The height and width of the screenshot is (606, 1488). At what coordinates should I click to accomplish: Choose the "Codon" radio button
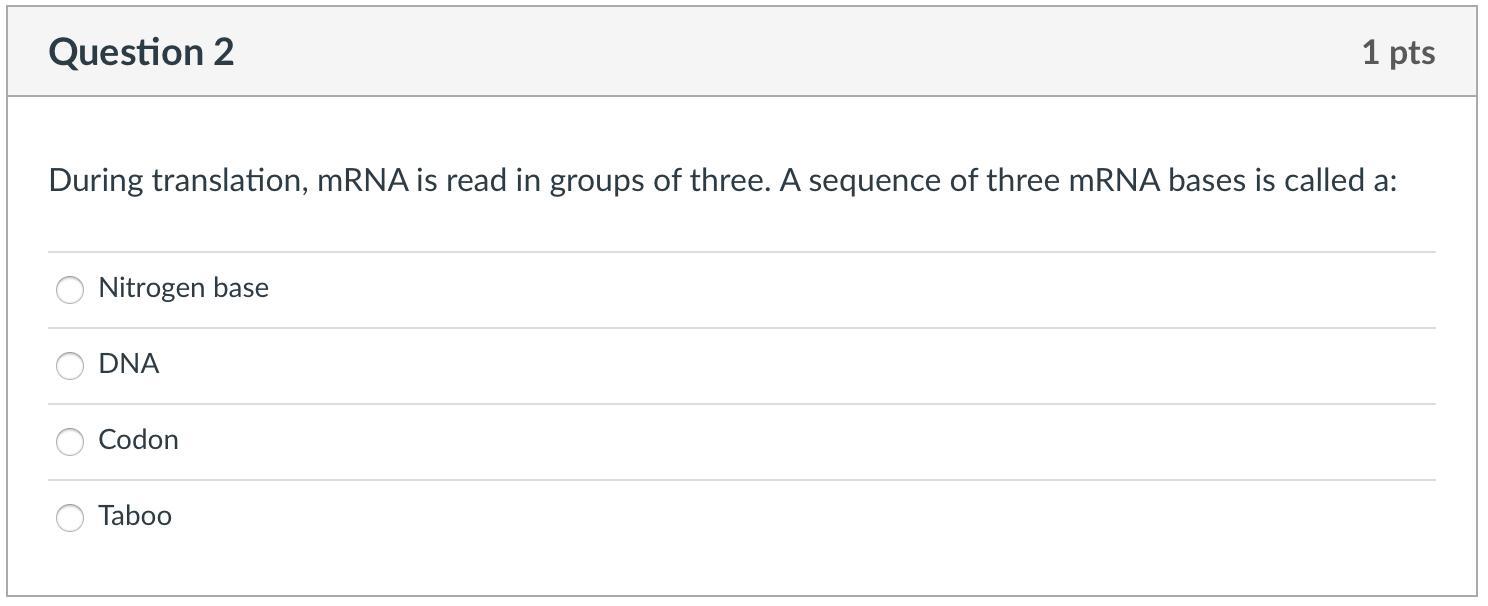coord(70,442)
